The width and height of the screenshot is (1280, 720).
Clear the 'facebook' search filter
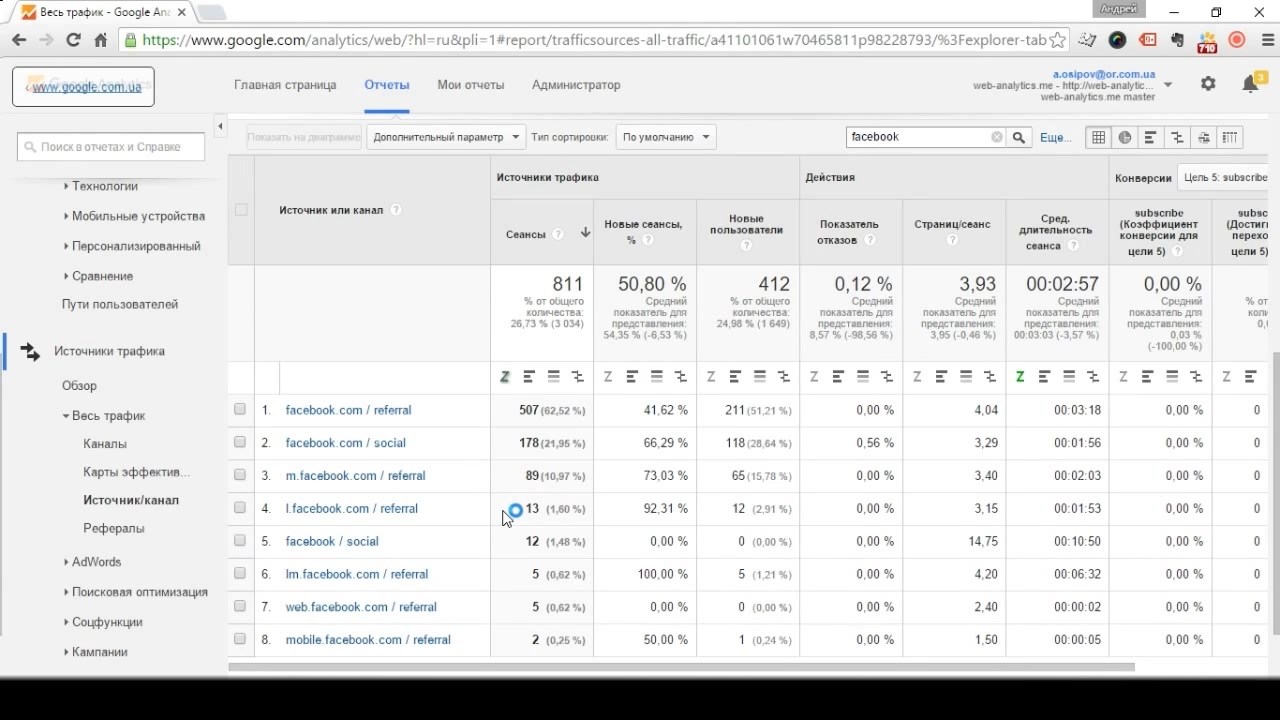996,138
